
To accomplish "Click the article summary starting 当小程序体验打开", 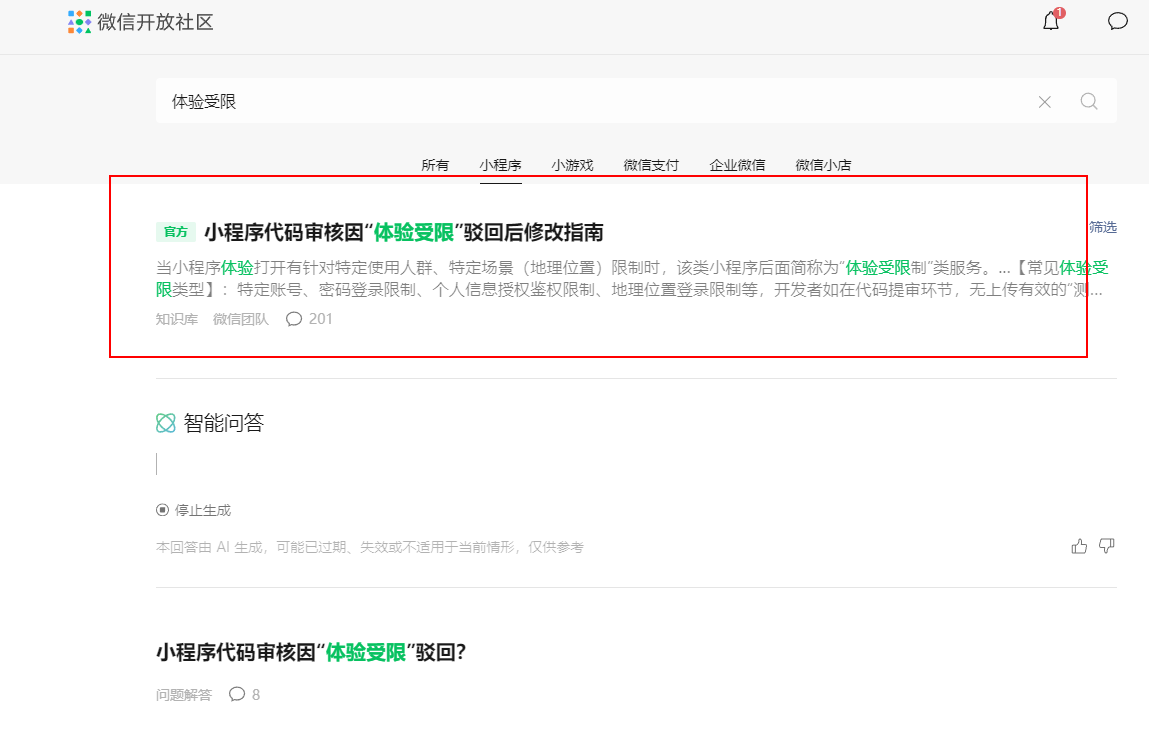I will (632, 278).
